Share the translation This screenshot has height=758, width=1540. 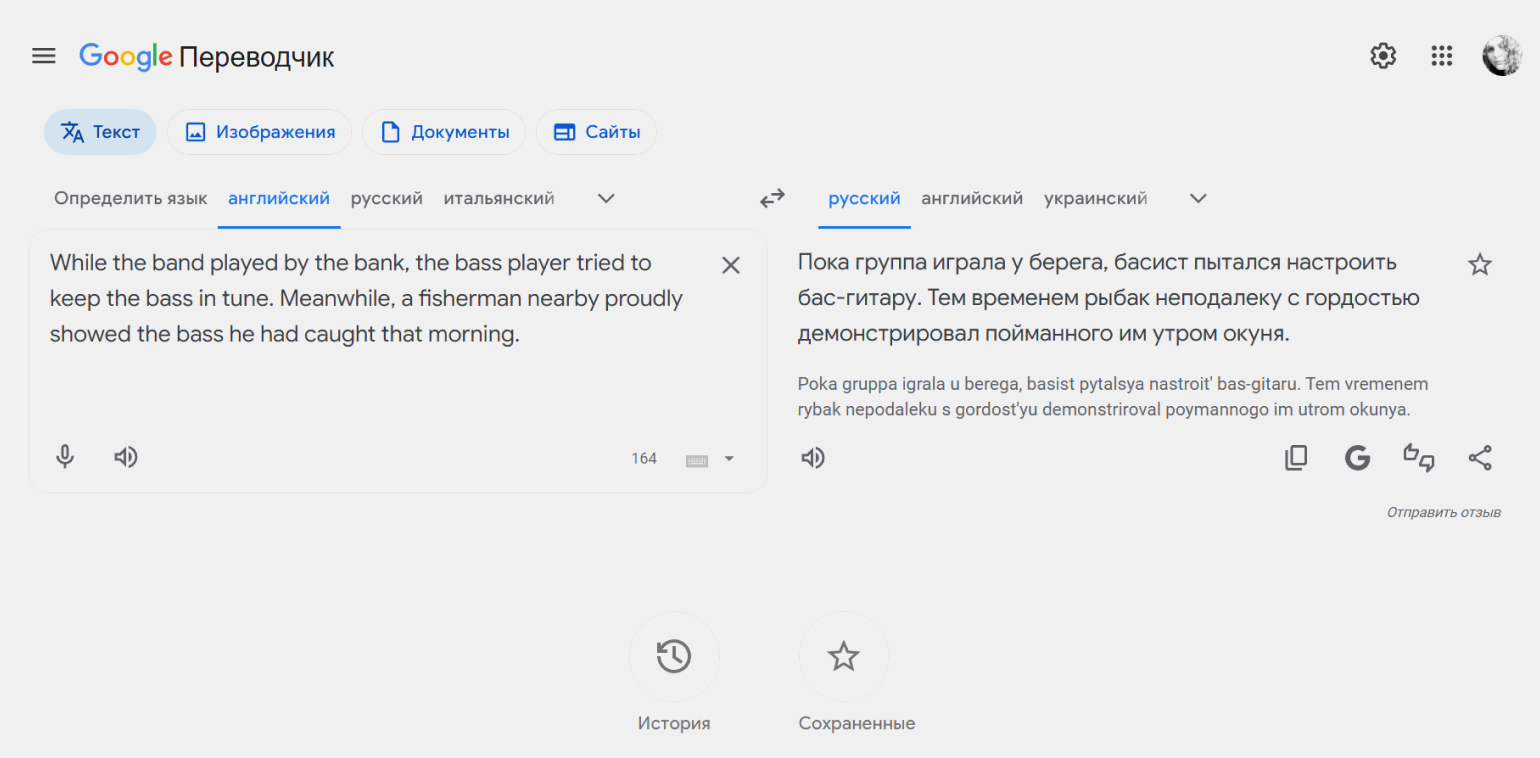(1480, 458)
